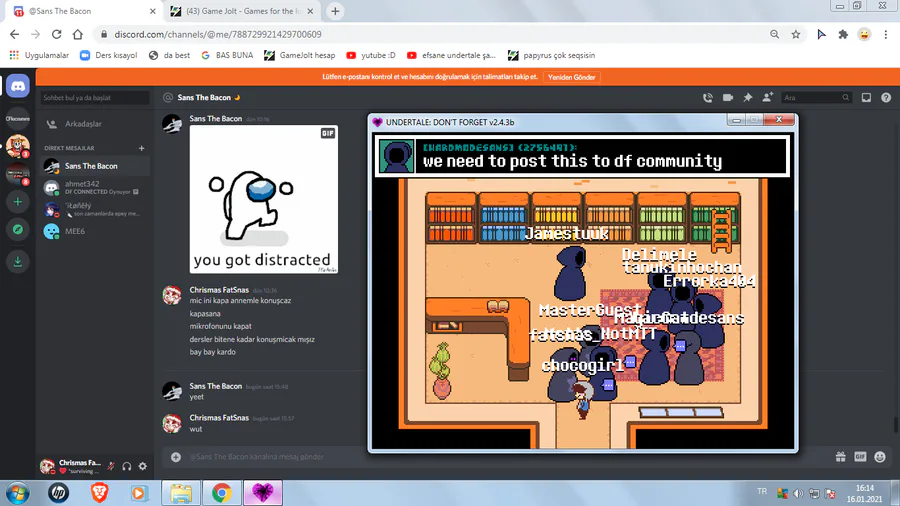The width and height of the screenshot is (900, 506).
Task: Toggle microphone mute in user panel
Action: [x=111, y=466]
